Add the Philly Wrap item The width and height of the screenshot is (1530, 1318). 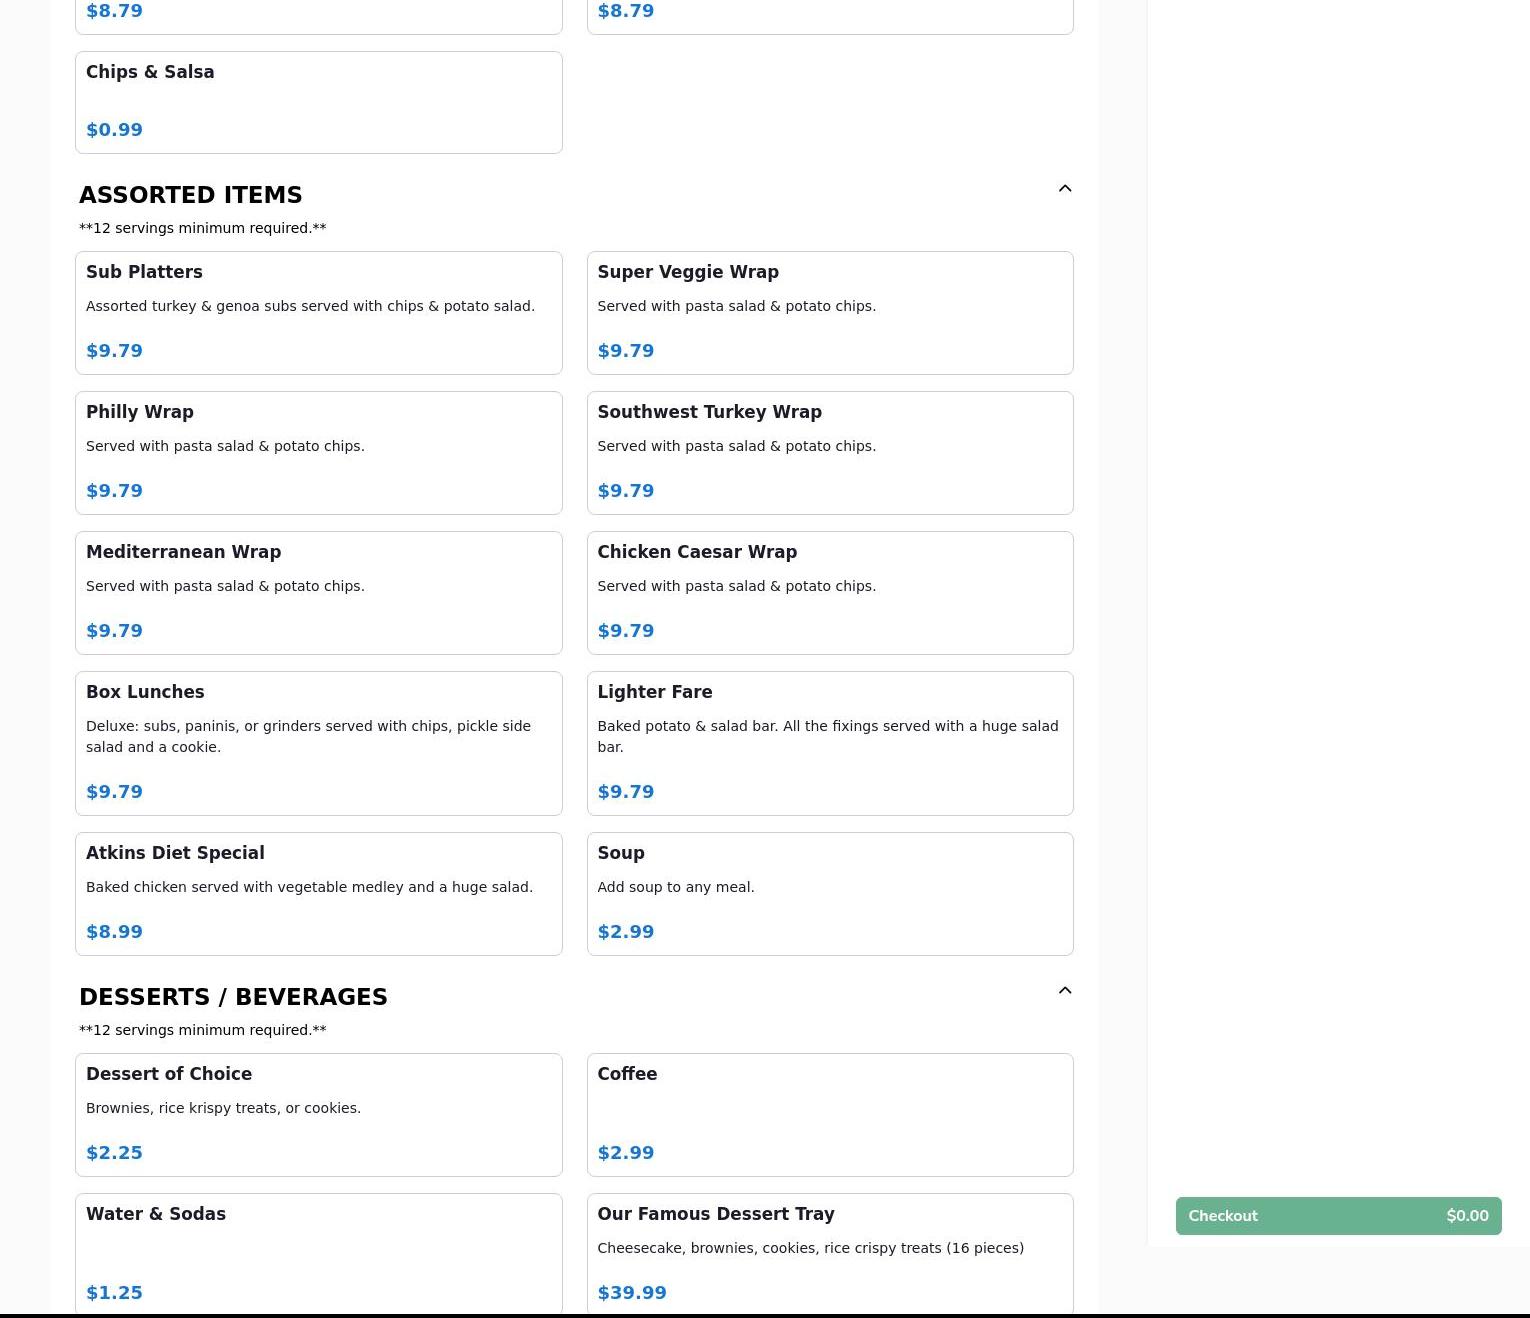[318, 452]
